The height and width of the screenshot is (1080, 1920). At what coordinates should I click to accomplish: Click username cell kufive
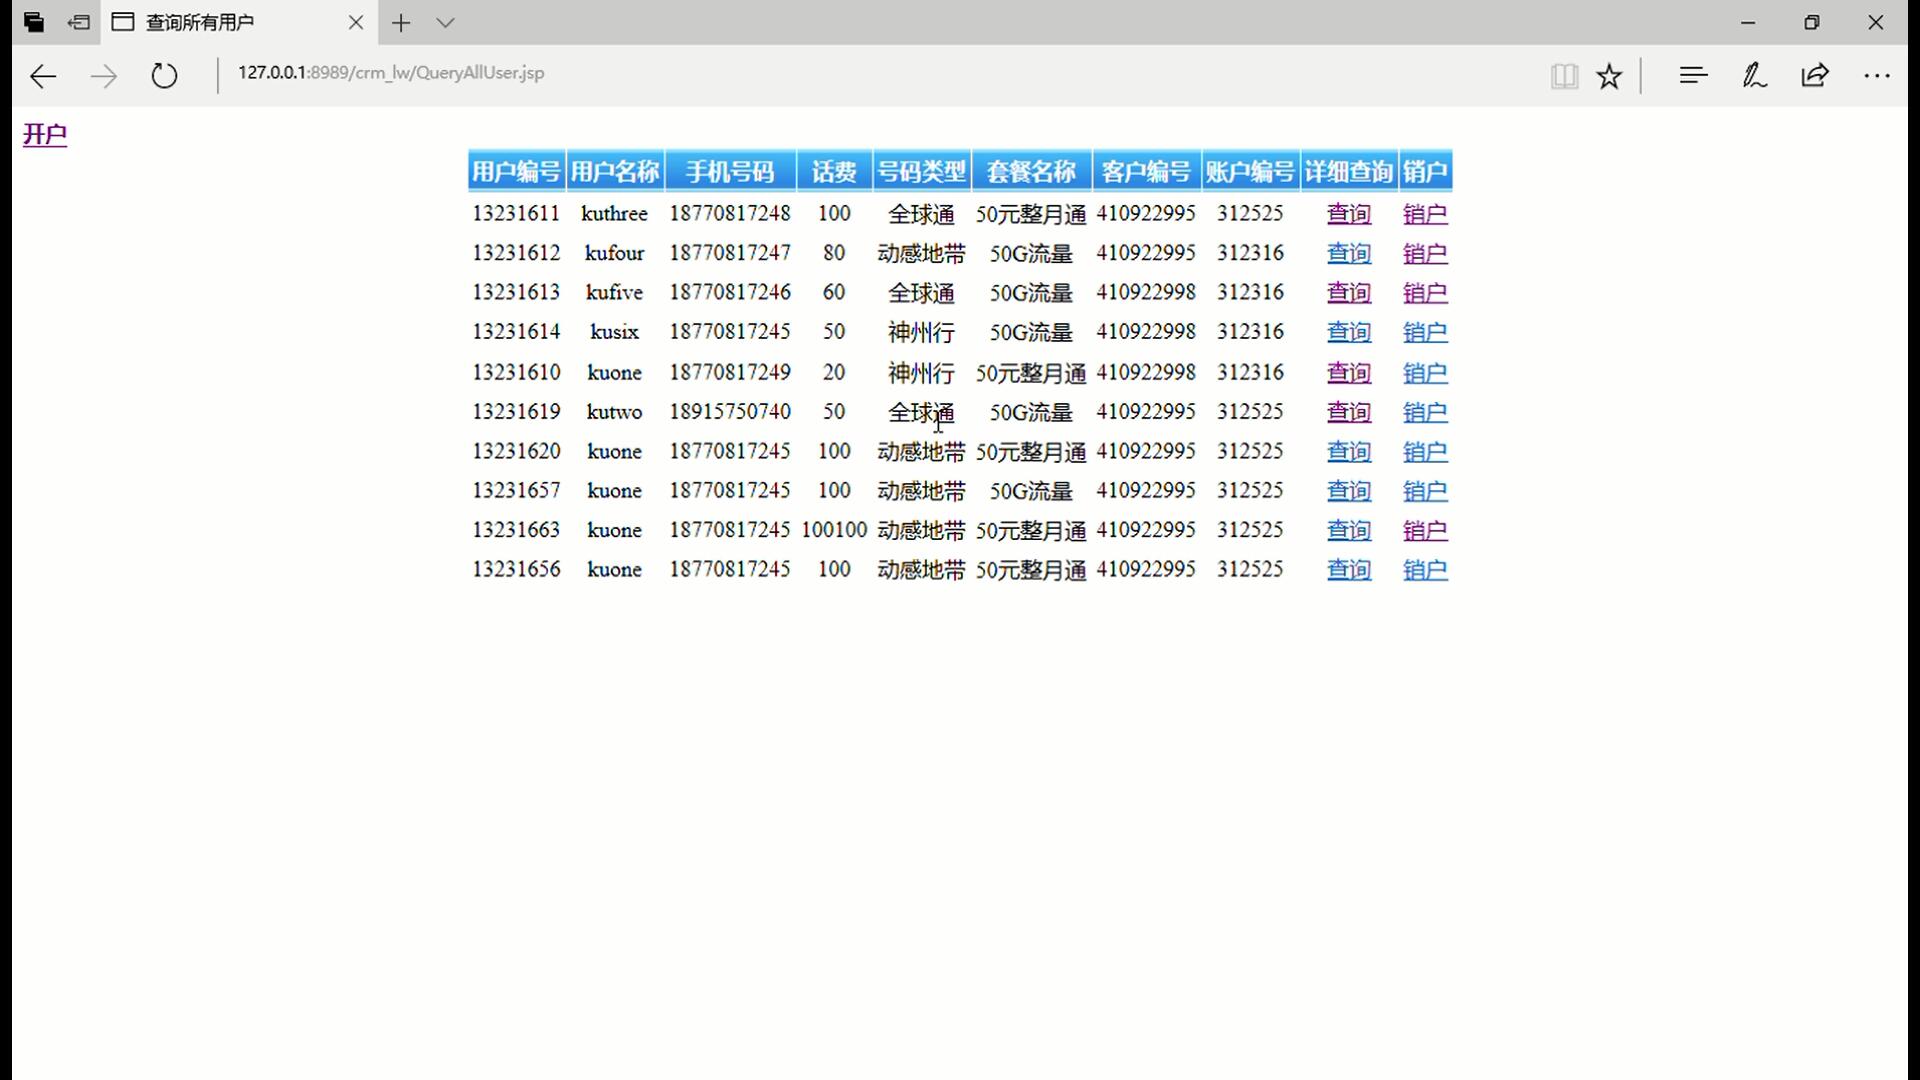tap(614, 292)
